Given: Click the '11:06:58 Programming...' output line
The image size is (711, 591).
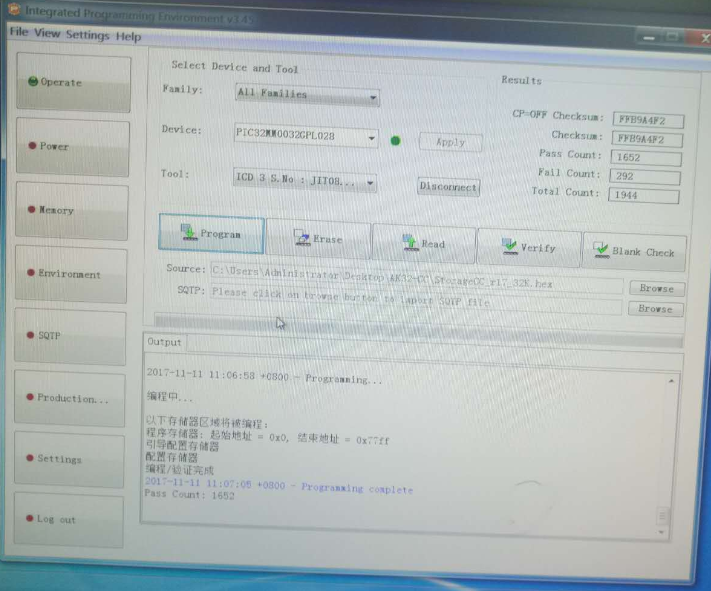Looking at the screenshot, I should click(x=264, y=376).
